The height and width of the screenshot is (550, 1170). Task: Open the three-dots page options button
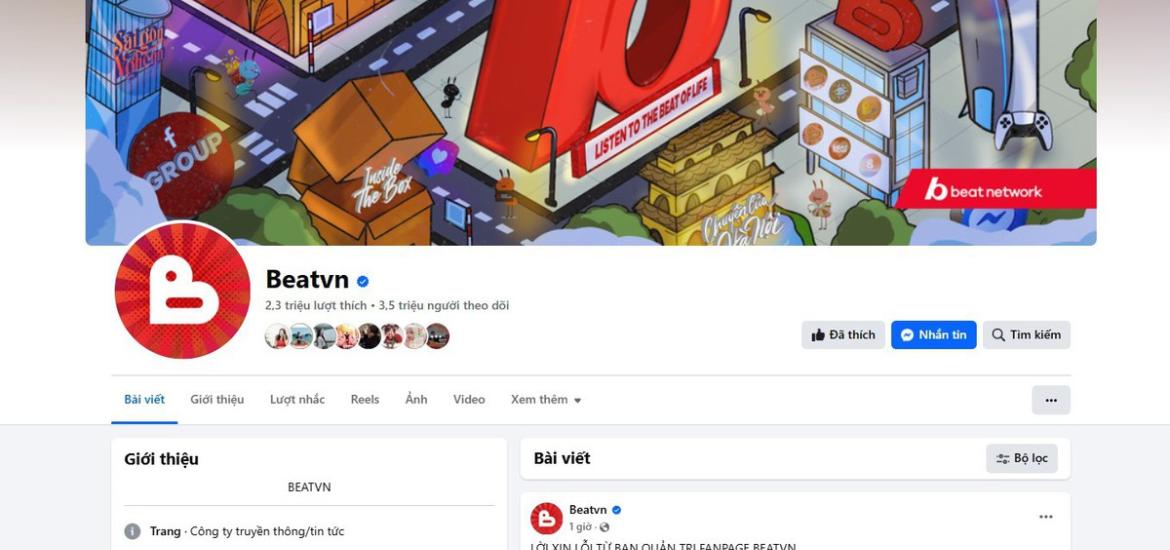tap(1051, 400)
